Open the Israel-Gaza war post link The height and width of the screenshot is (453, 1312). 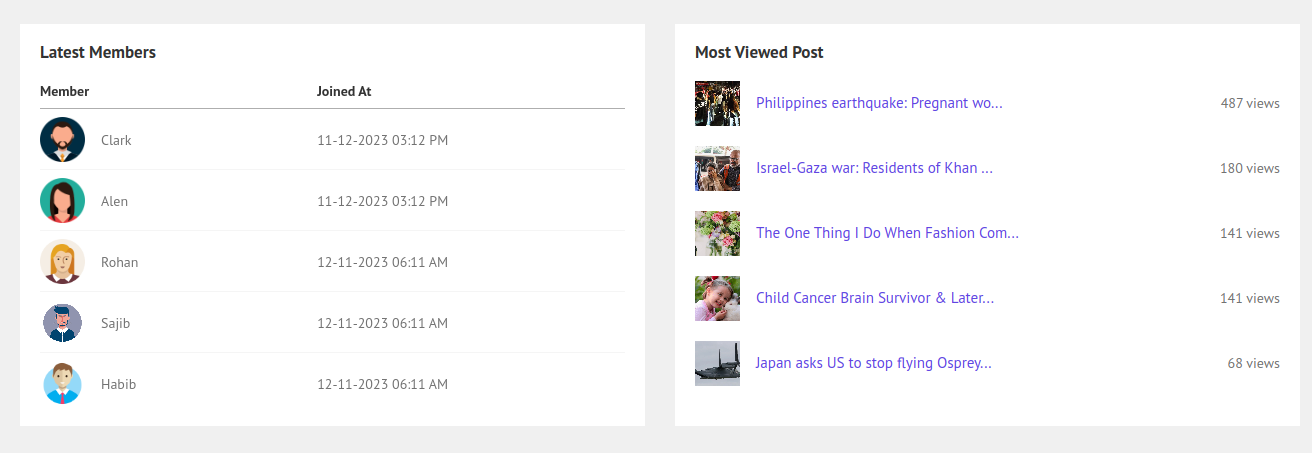pyautogui.click(x=873, y=168)
